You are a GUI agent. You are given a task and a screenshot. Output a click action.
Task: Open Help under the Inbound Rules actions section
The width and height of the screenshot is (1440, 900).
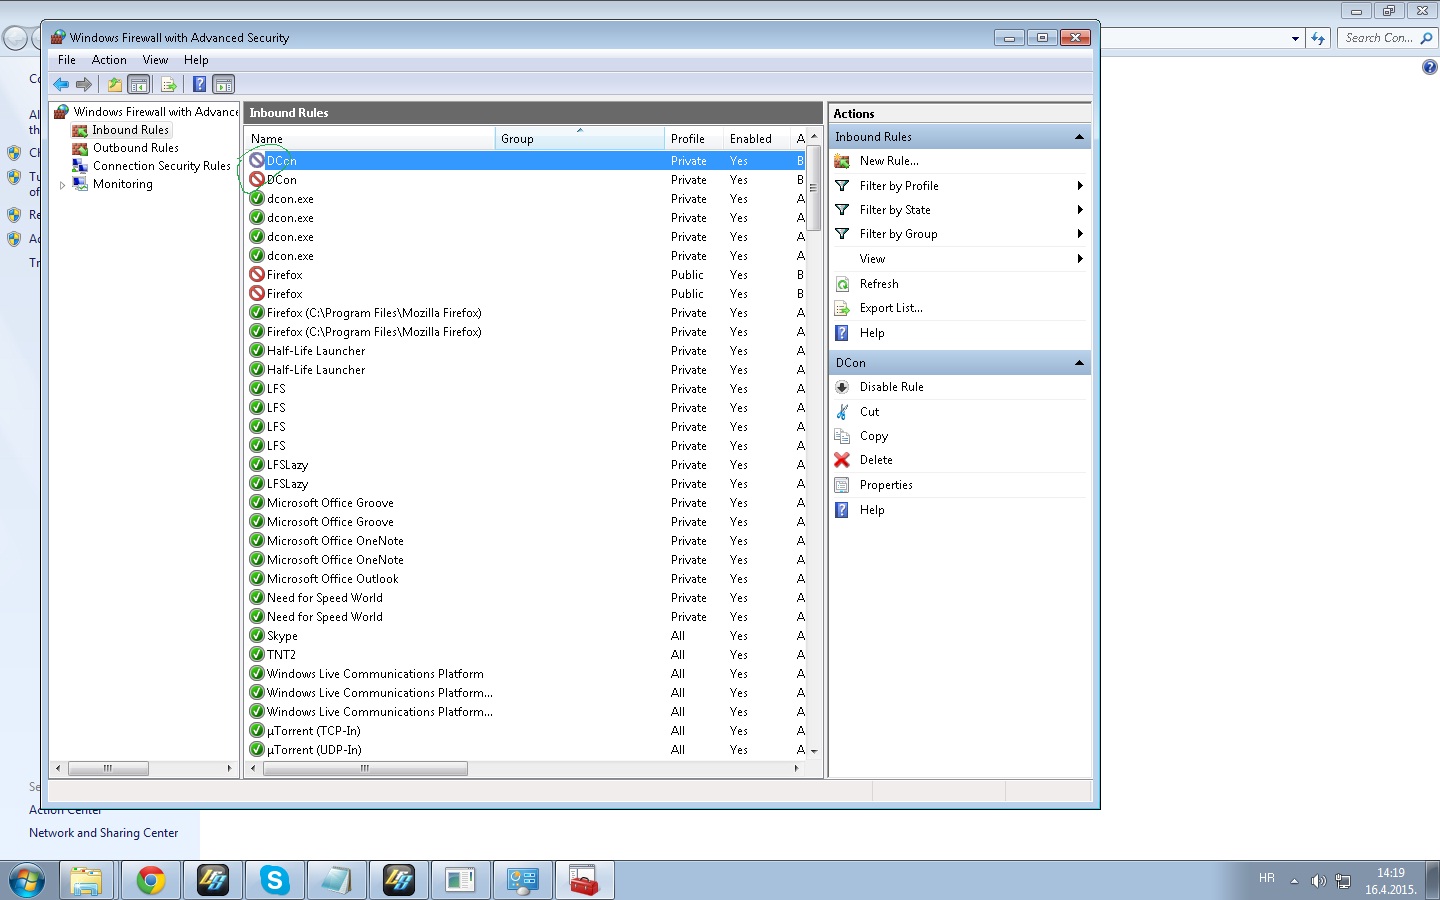tap(872, 333)
